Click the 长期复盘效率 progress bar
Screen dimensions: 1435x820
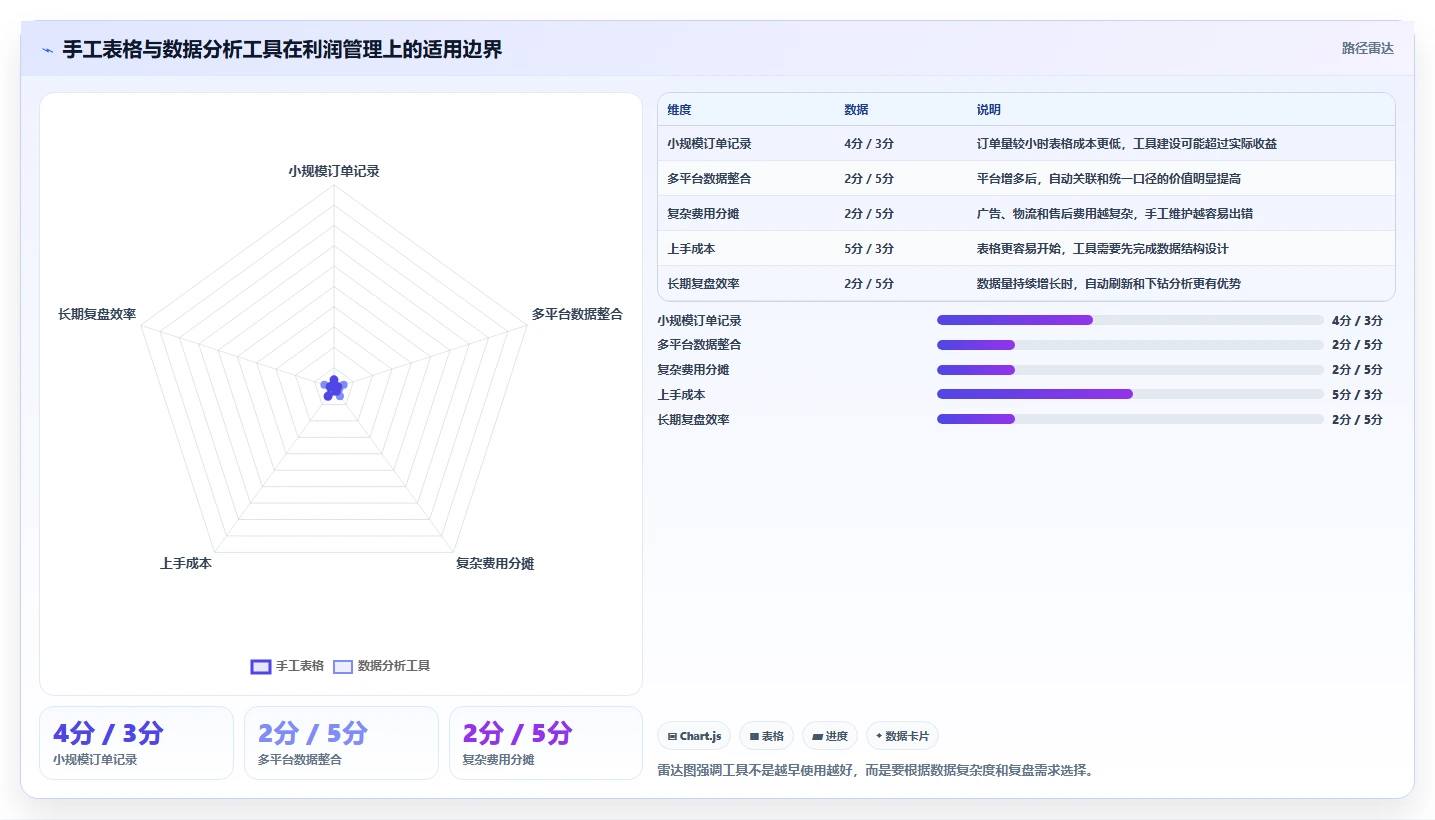point(1130,419)
